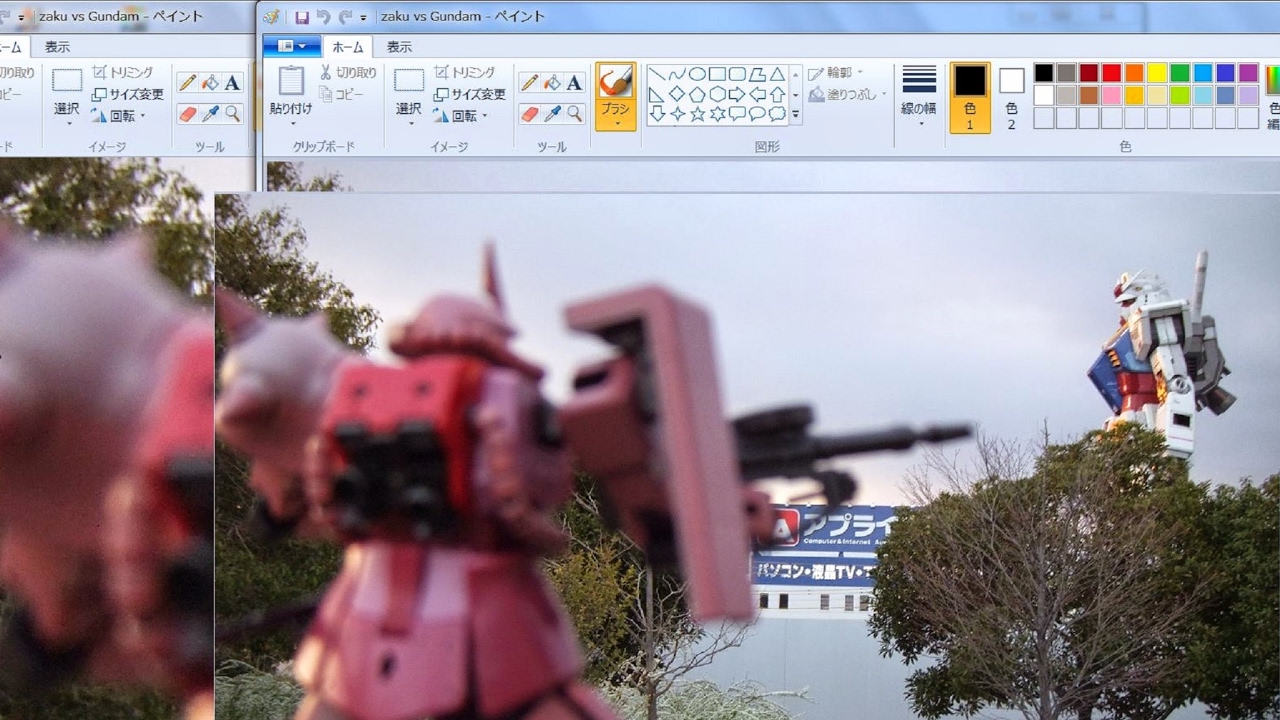1280x720 pixels.
Task: Click コピー copy in front Paint window
Action: tap(341, 94)
